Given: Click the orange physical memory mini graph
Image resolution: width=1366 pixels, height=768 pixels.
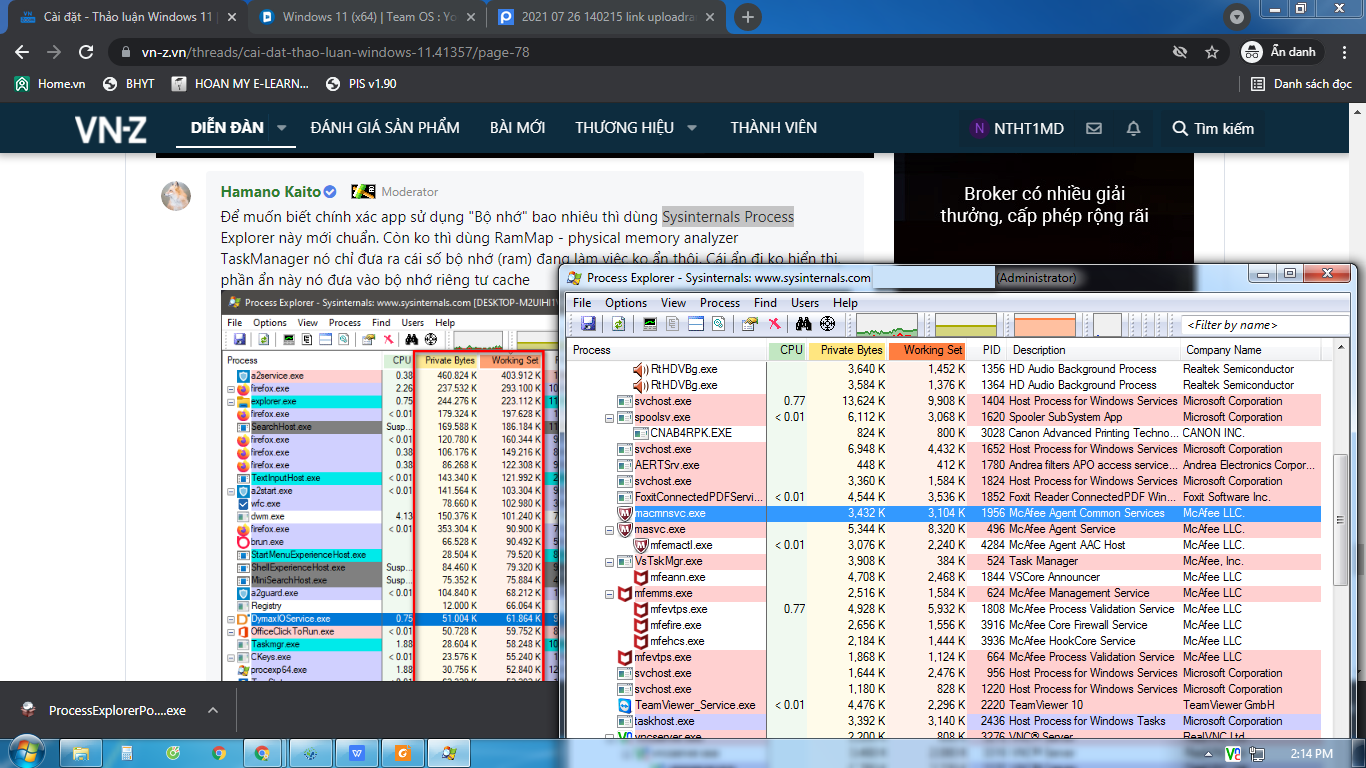Looking at the screenshot, I should click(1045, 325).
